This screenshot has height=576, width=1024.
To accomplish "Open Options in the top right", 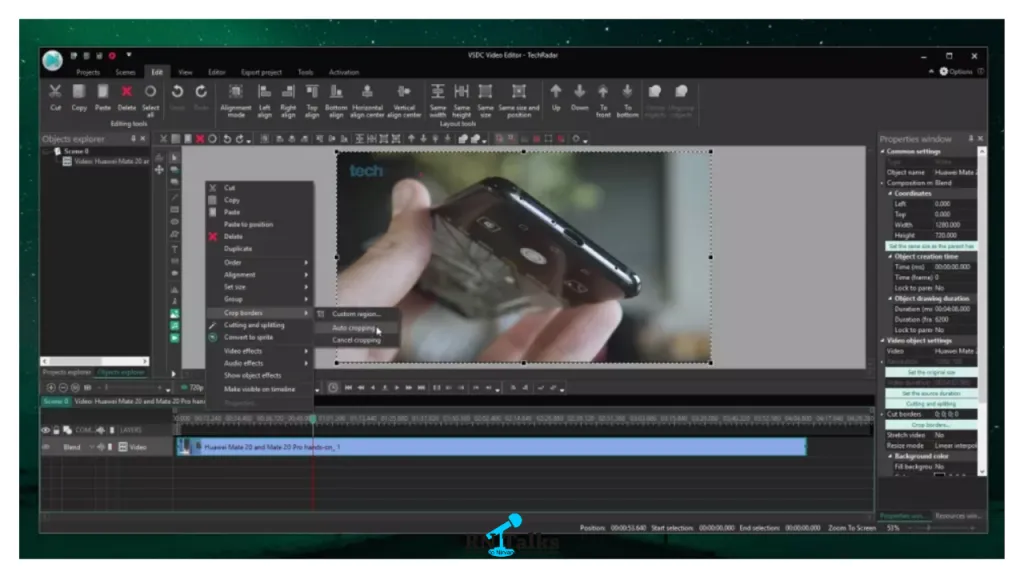I will (x=956, y=72).
